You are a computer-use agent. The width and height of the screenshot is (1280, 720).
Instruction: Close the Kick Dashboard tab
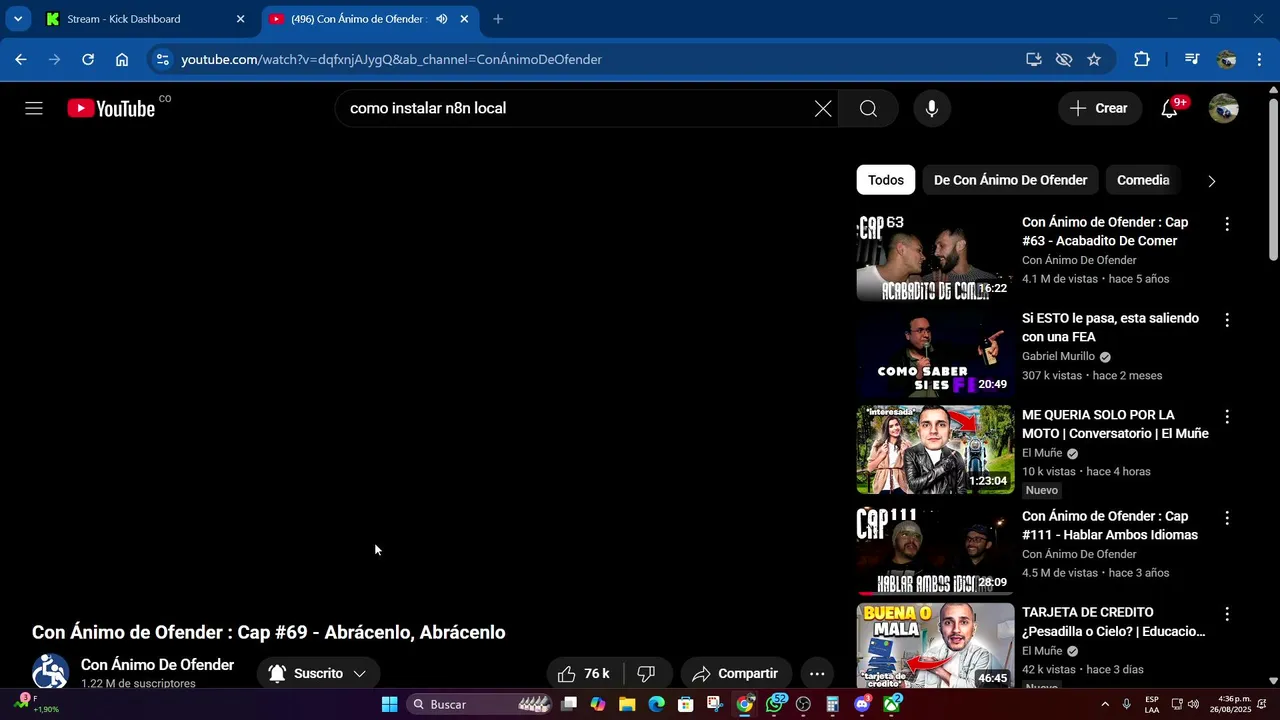click(x=240, y=19)
